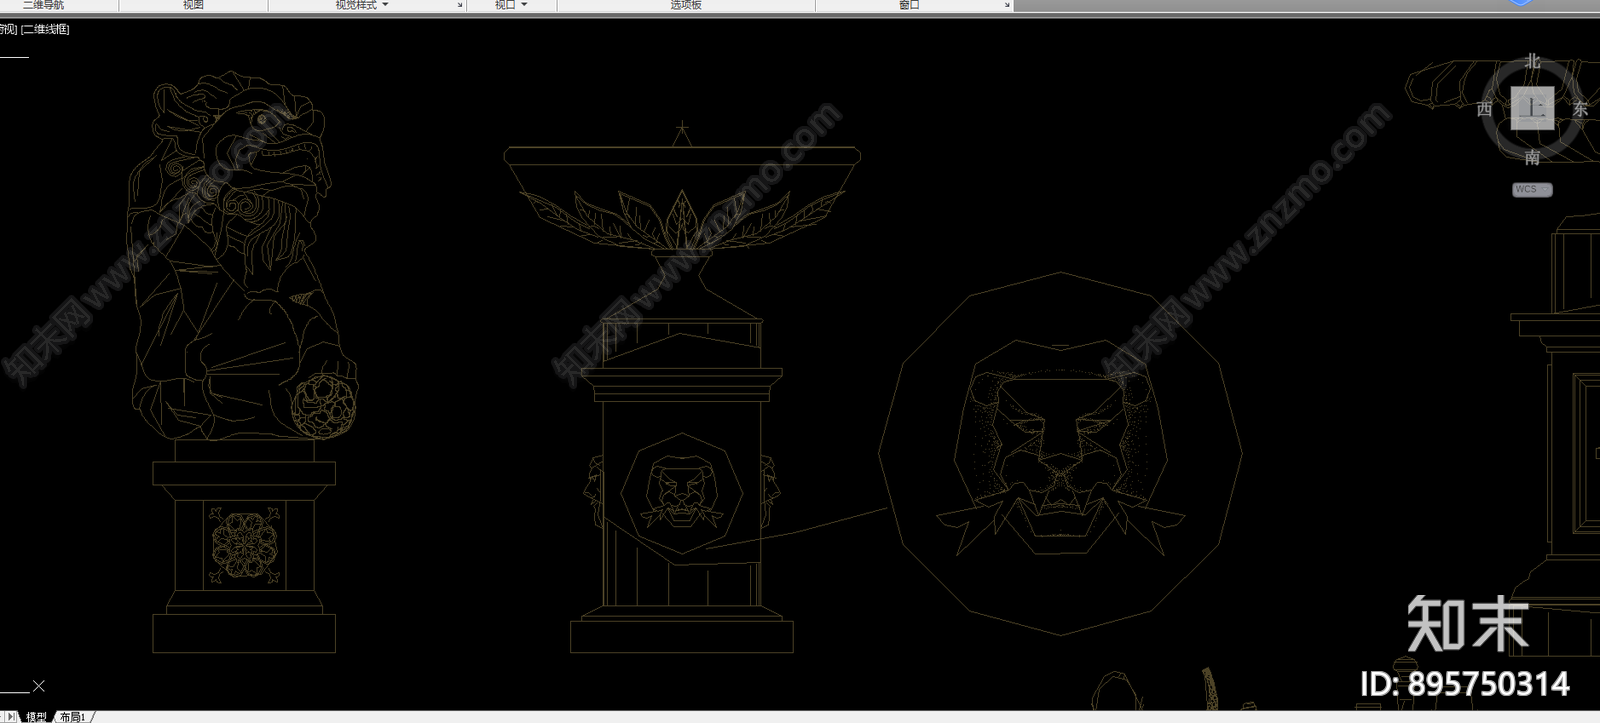The width and height of the screenshot is (1600, 723).
Task: Select 南 on the ViewCube compass
Action: click(x=1532, y=157)
